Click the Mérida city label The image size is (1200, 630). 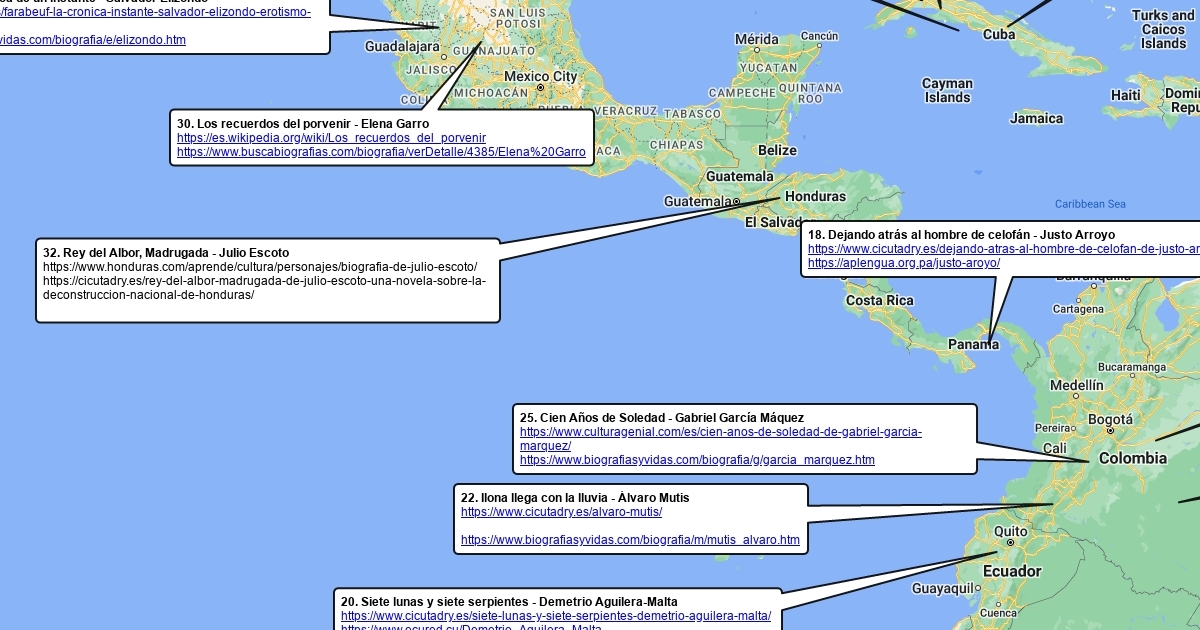click(756, 39)
